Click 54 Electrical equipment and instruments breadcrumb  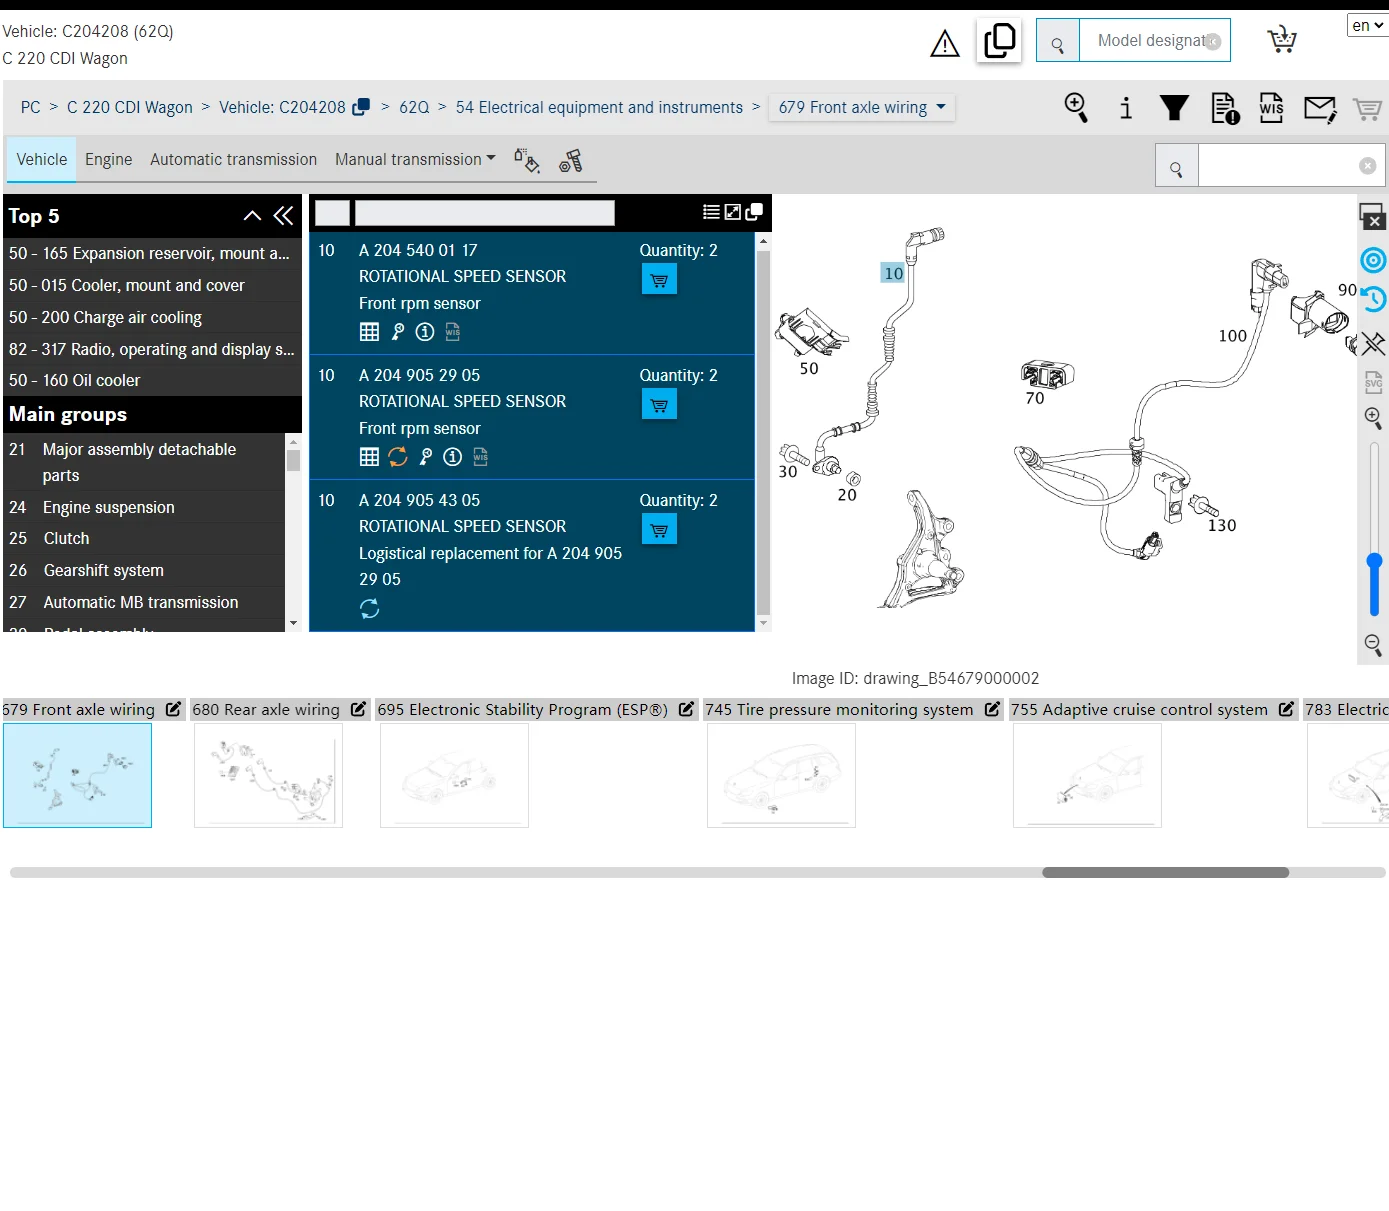(x=599, y=108)
